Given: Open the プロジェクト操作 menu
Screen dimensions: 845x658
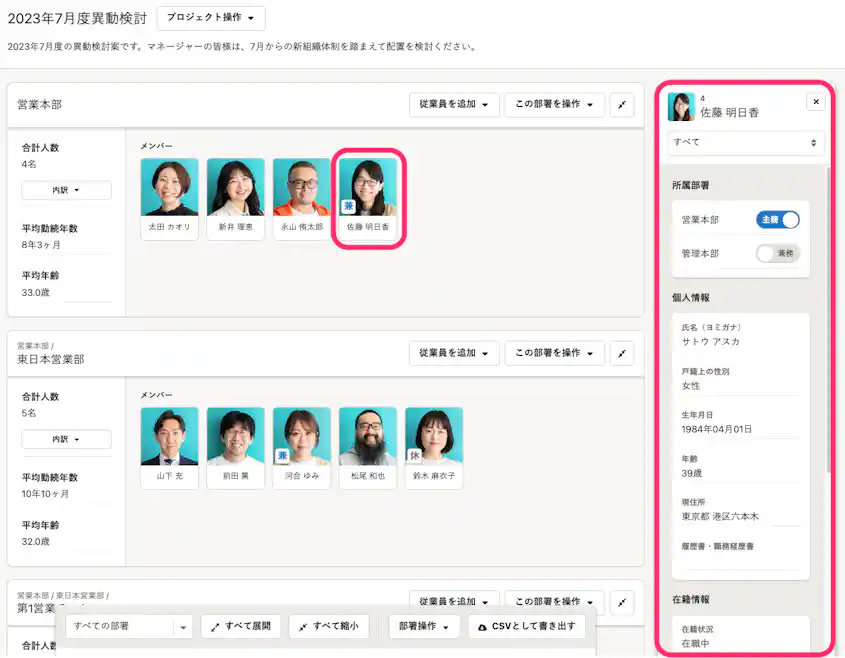Looking at the screenshot, I should [x=210, y=18].
